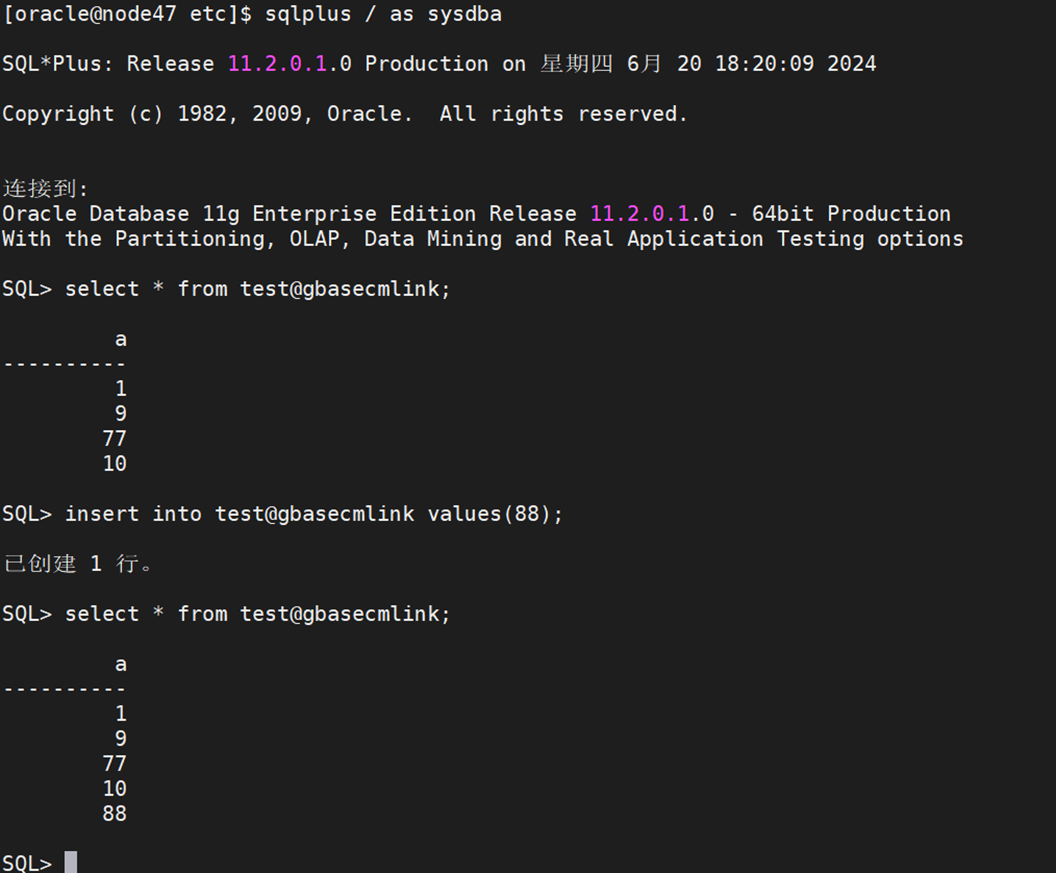Click the 已创建 1 行 confirmation message
This screenshot has width=1056, height=873.
[x=79, y=563]
